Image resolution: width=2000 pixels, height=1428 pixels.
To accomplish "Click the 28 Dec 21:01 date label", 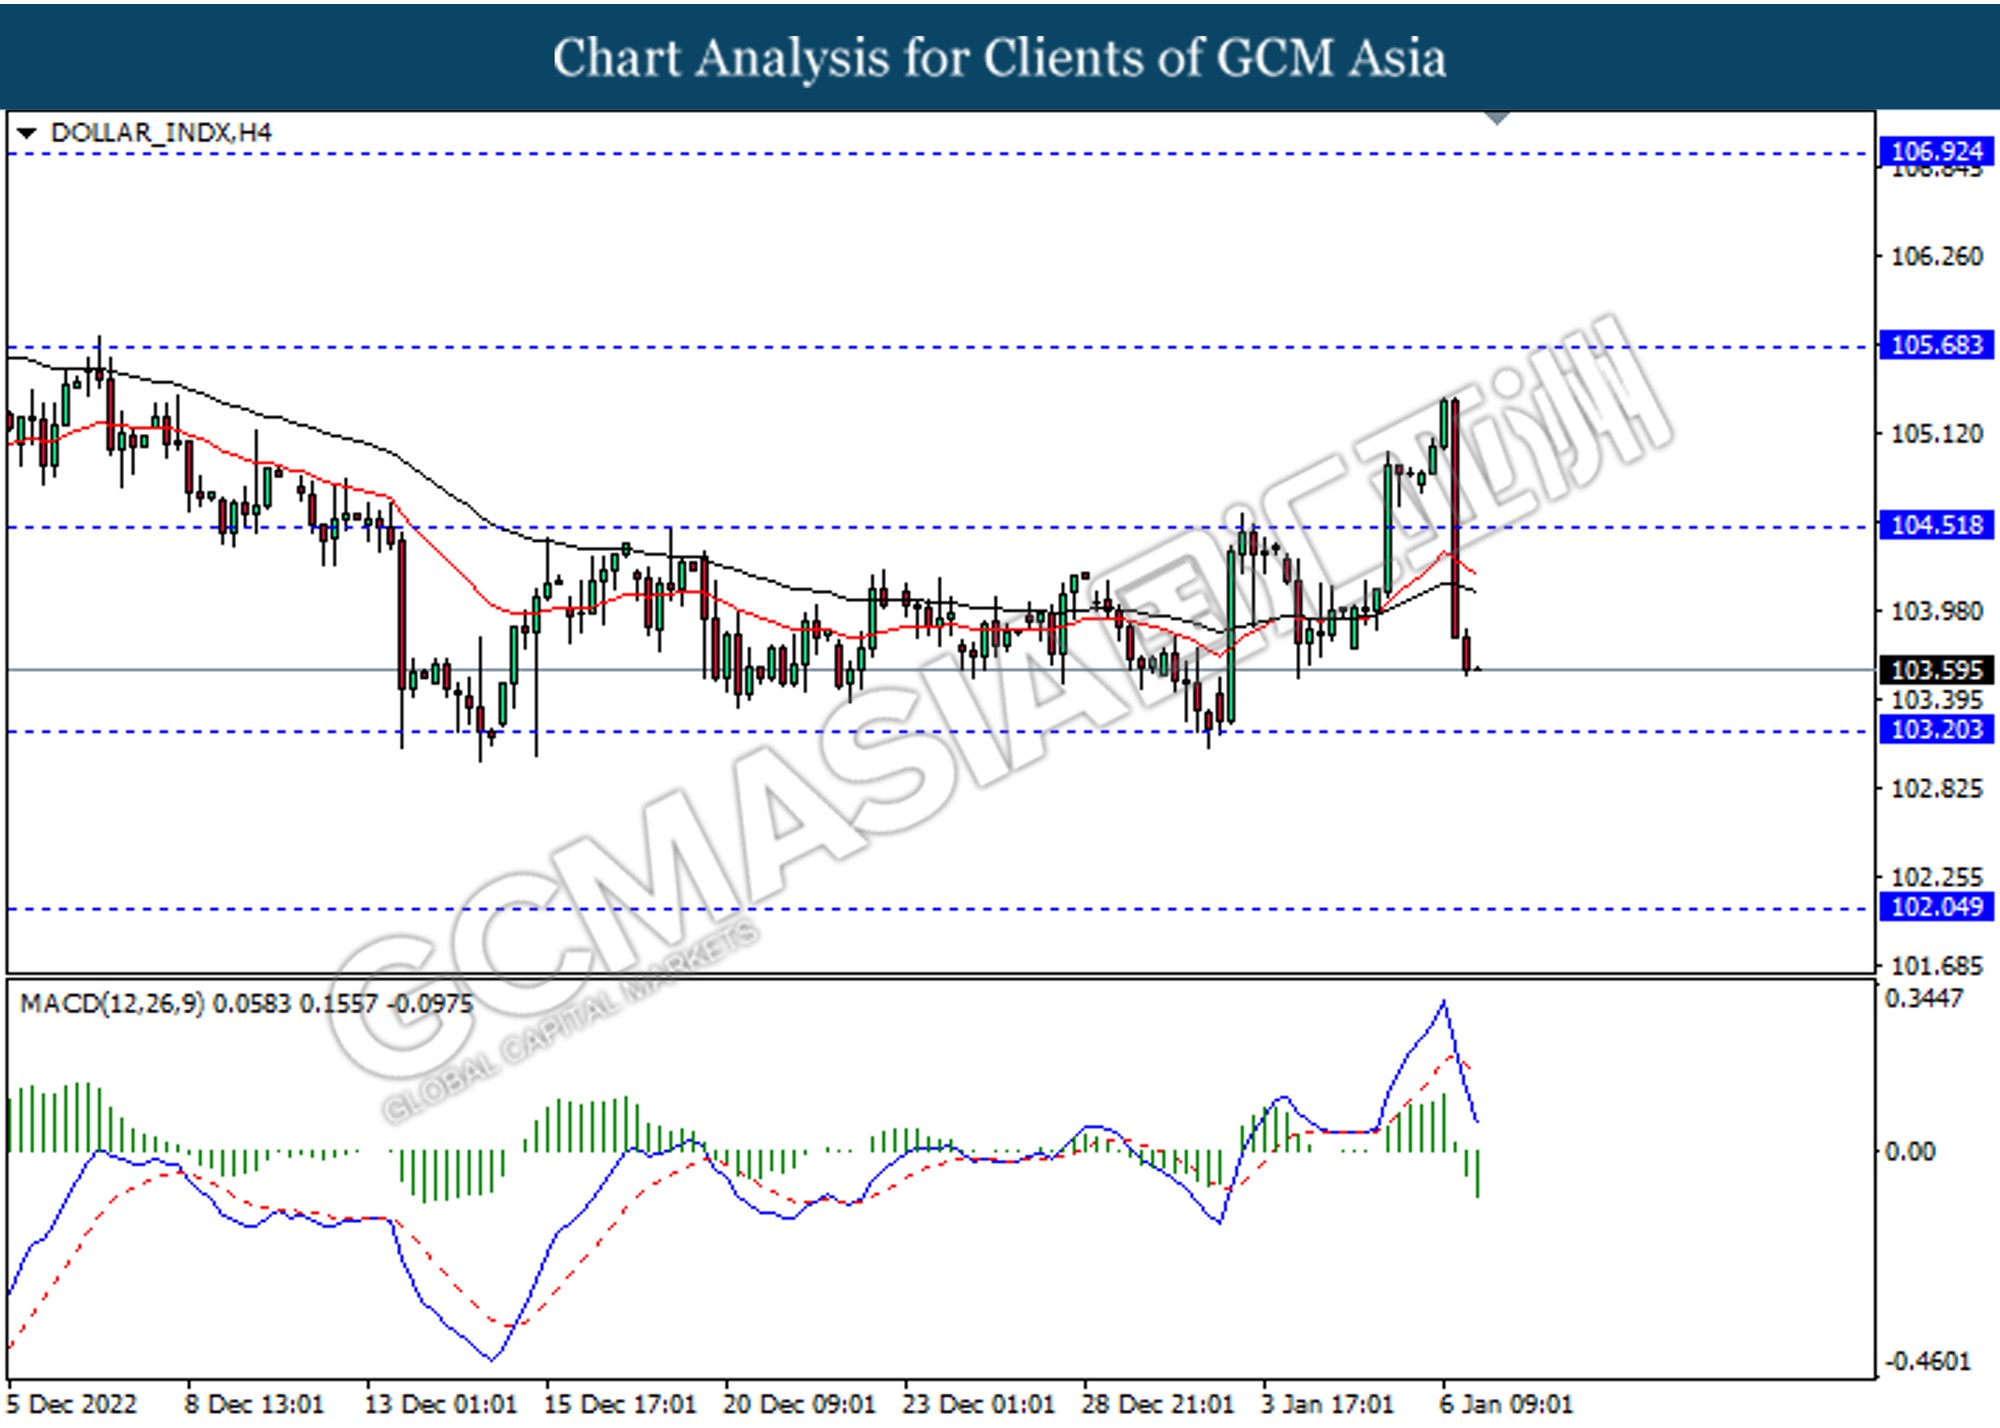I will pos(1157,1404).
